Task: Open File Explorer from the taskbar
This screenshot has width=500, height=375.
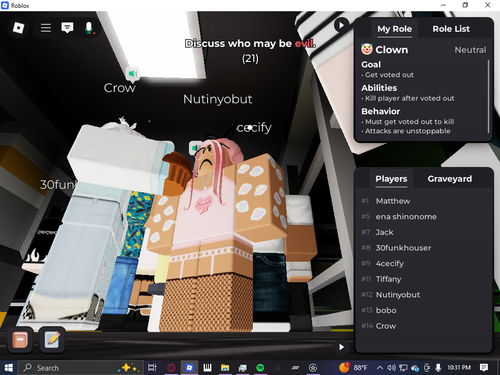Action: click(x=225, y=368)
